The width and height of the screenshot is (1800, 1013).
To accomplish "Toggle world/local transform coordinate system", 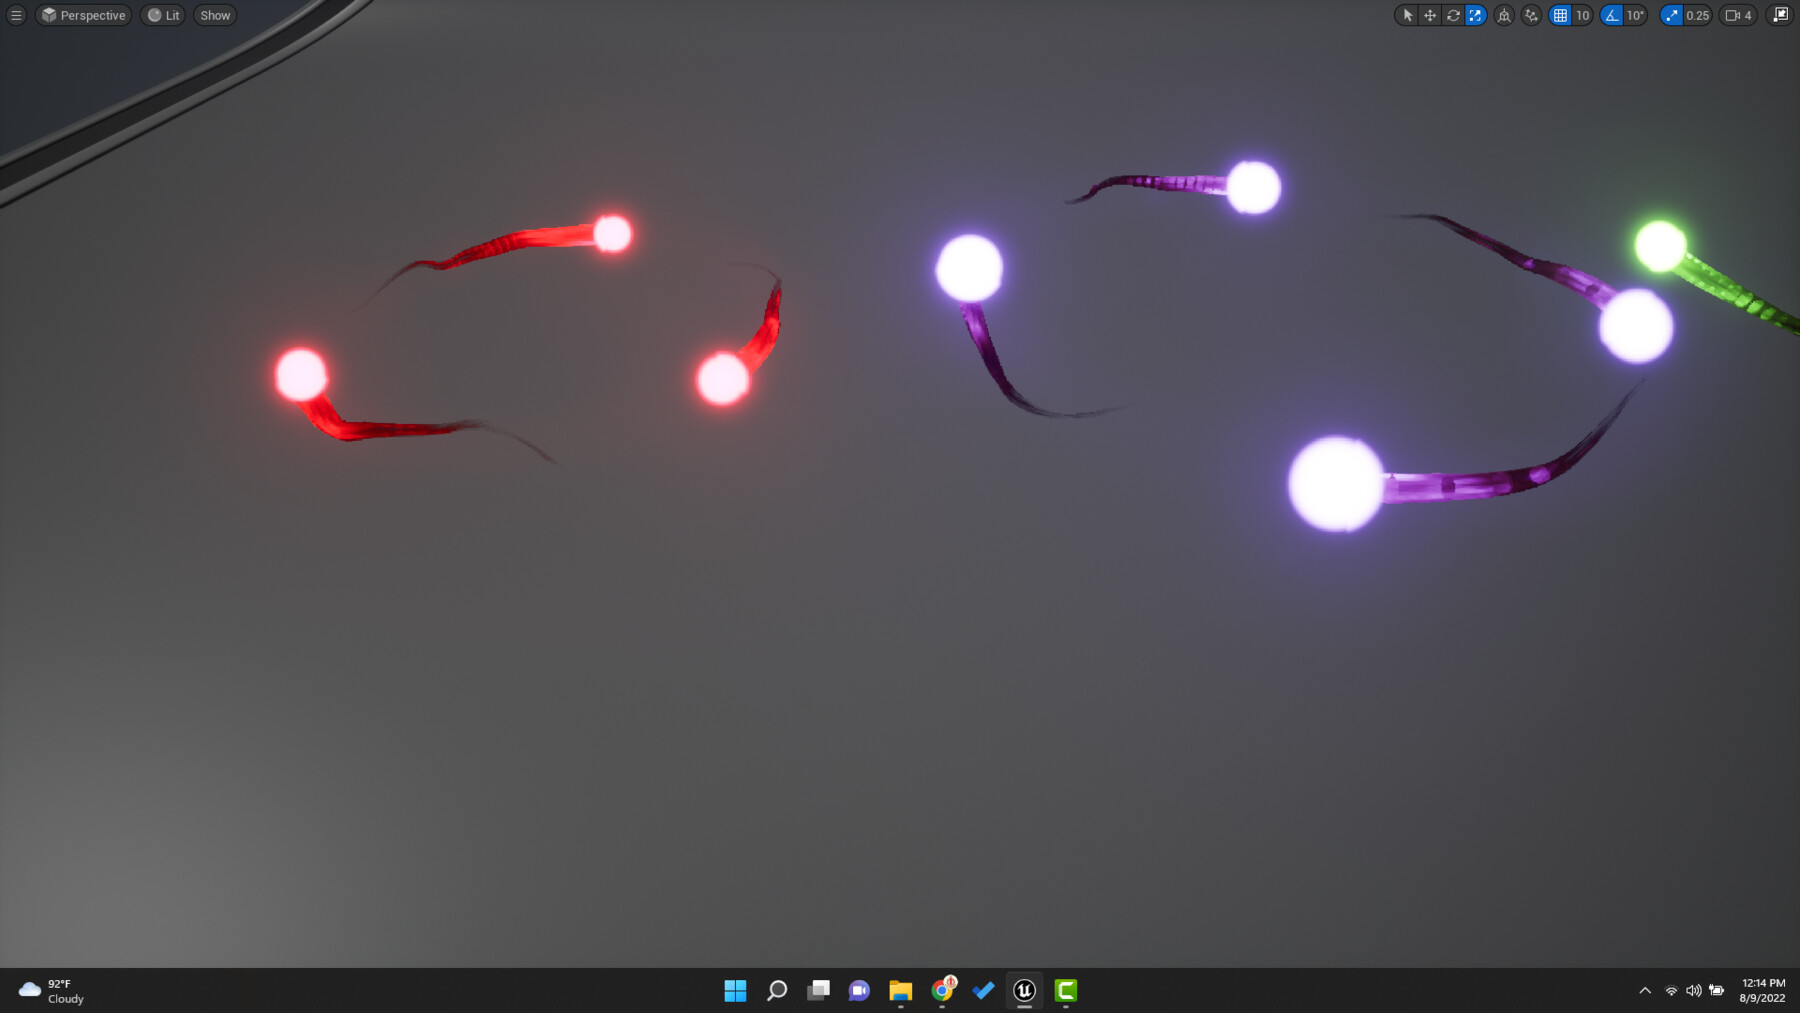I will [1504, 15].
